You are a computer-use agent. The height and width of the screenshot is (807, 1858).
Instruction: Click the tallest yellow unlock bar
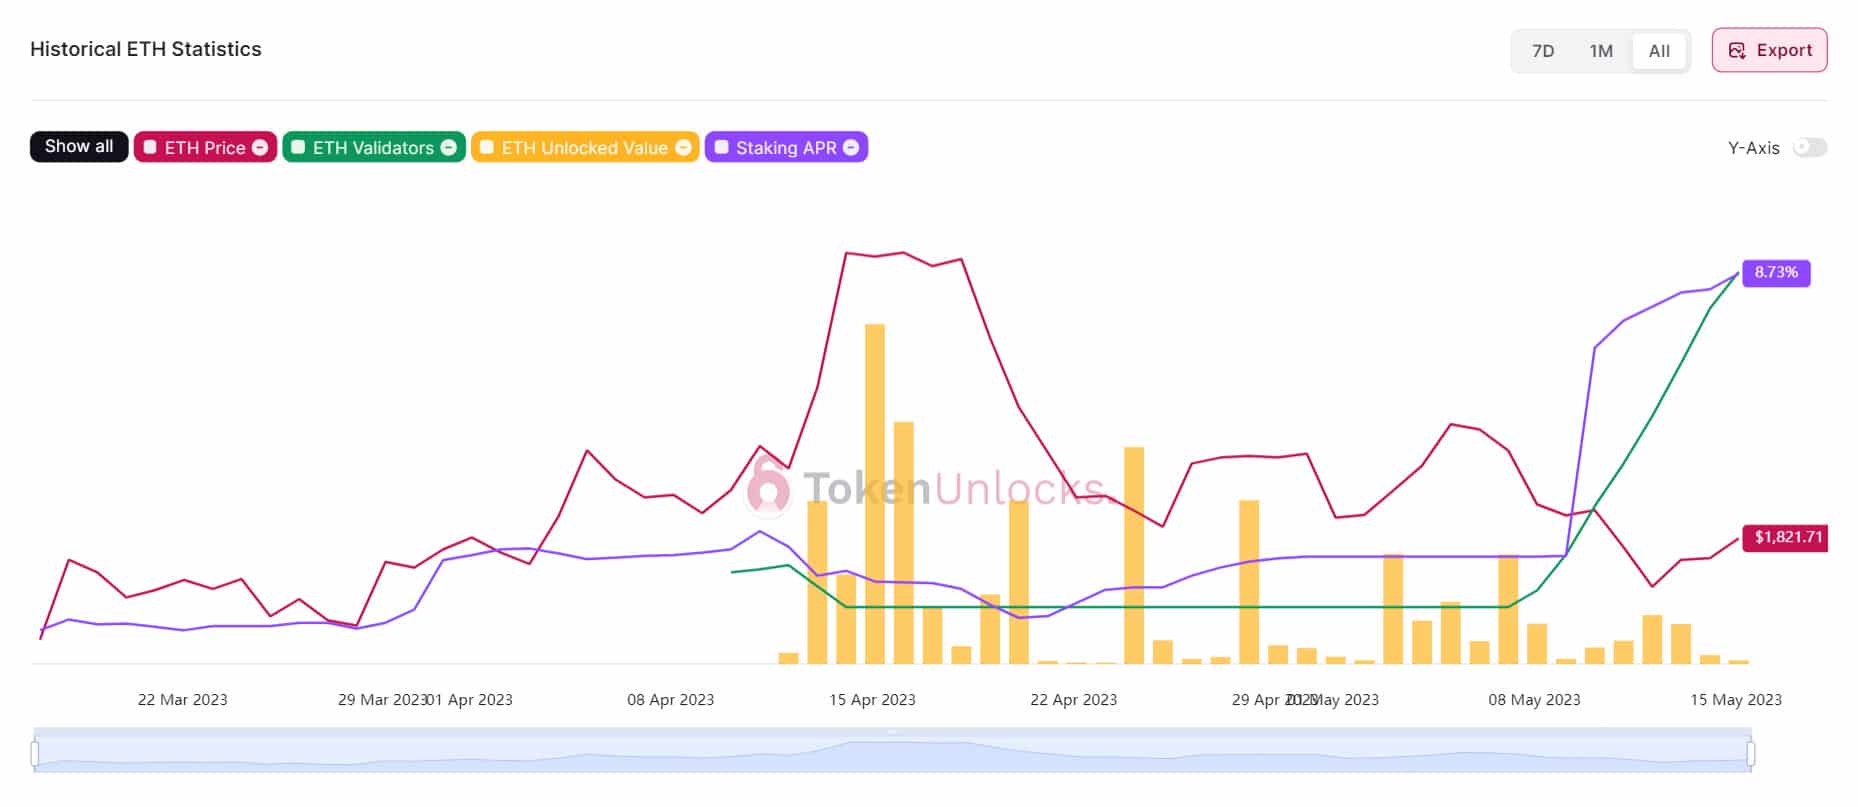pyautogui.click(x=874, y=493)
